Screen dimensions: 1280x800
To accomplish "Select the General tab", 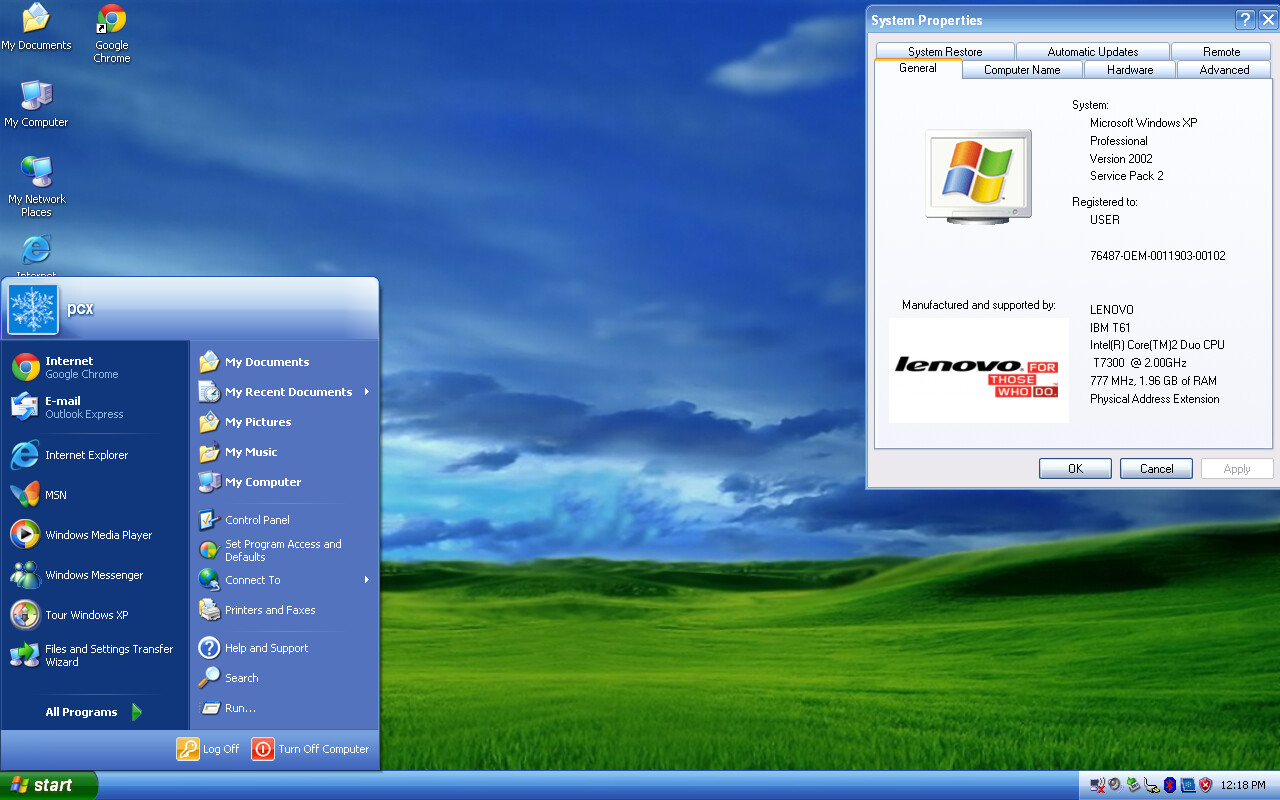I will pos(918,68).
